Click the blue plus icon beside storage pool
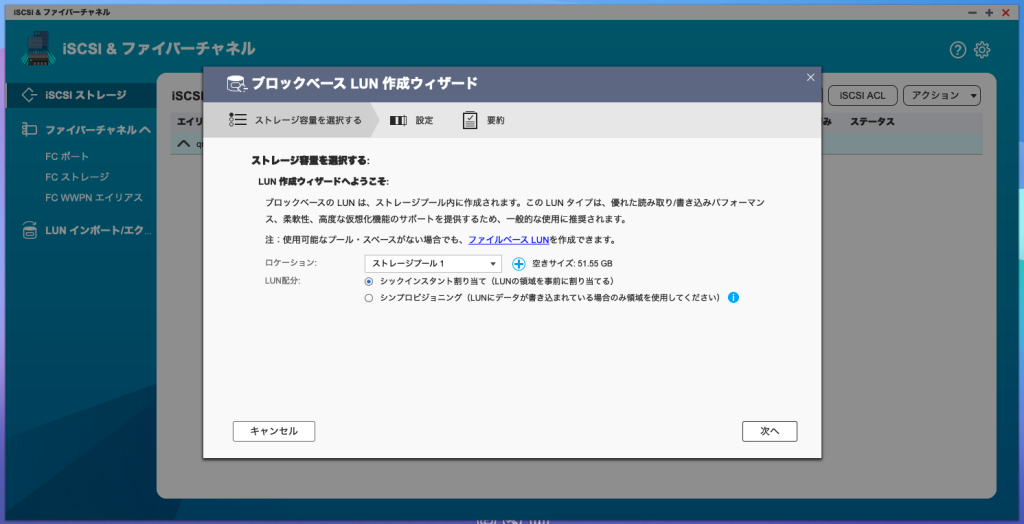Image resolution: width=1024 pixels, height=524 pixels. click(x=518, y=264)
